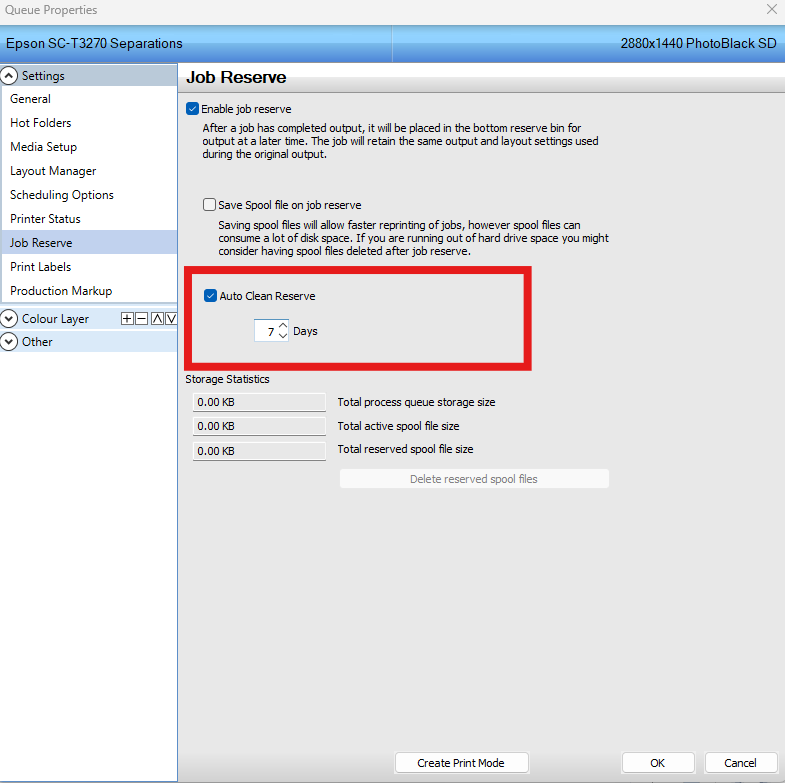This screenshot has width=785, height=783.
Task: Click Delete reserved spool files button
Action: (x=474, y=479)
